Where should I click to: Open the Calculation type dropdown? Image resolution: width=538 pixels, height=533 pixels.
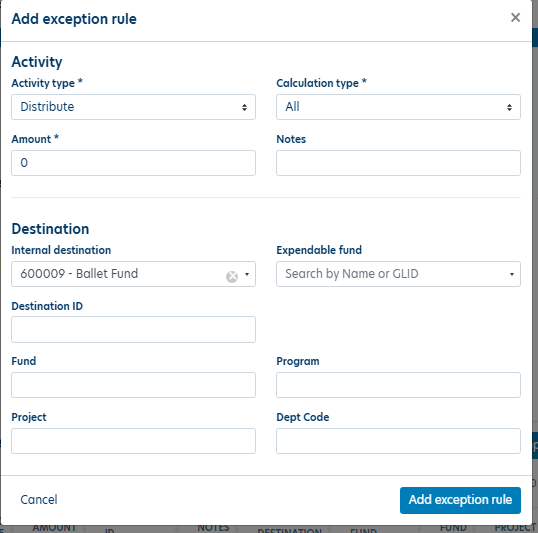[x=398, y=107]
